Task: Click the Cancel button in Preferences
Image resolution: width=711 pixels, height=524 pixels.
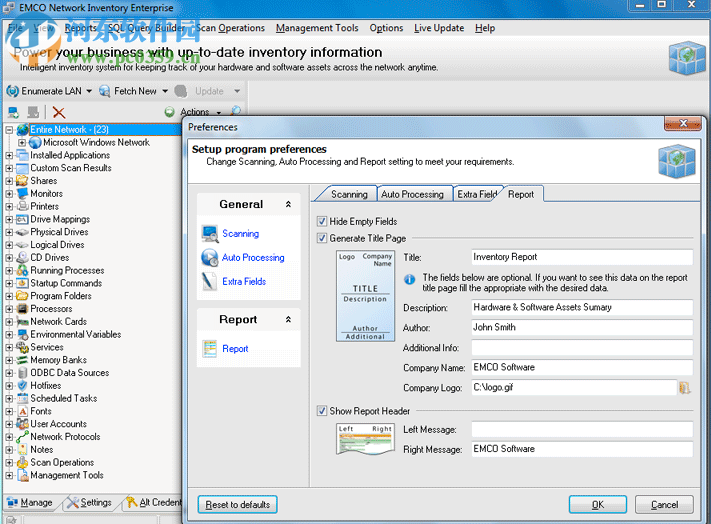Action: (664, 505)
